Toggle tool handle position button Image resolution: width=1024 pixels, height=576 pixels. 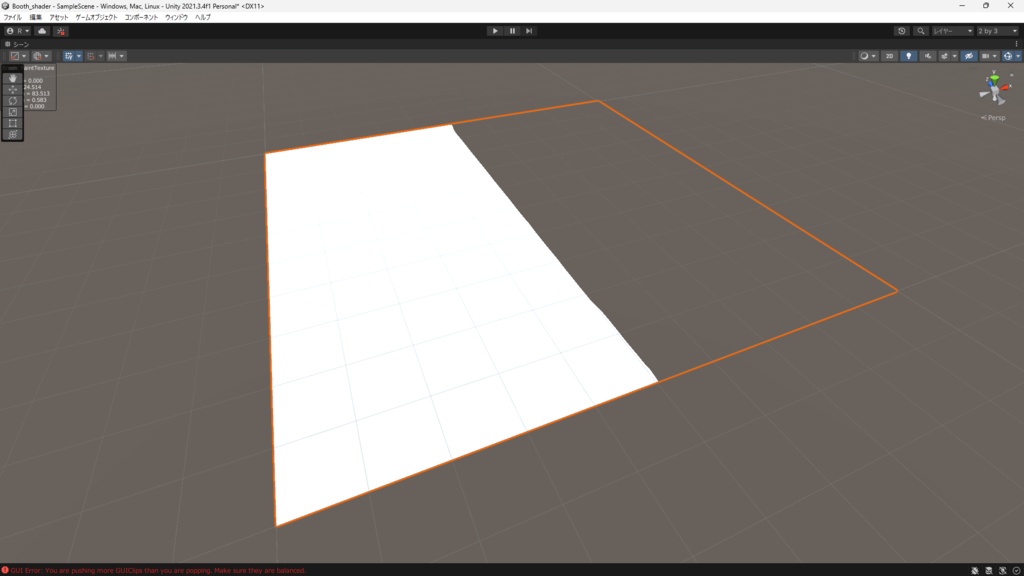[x=15, y=56]
